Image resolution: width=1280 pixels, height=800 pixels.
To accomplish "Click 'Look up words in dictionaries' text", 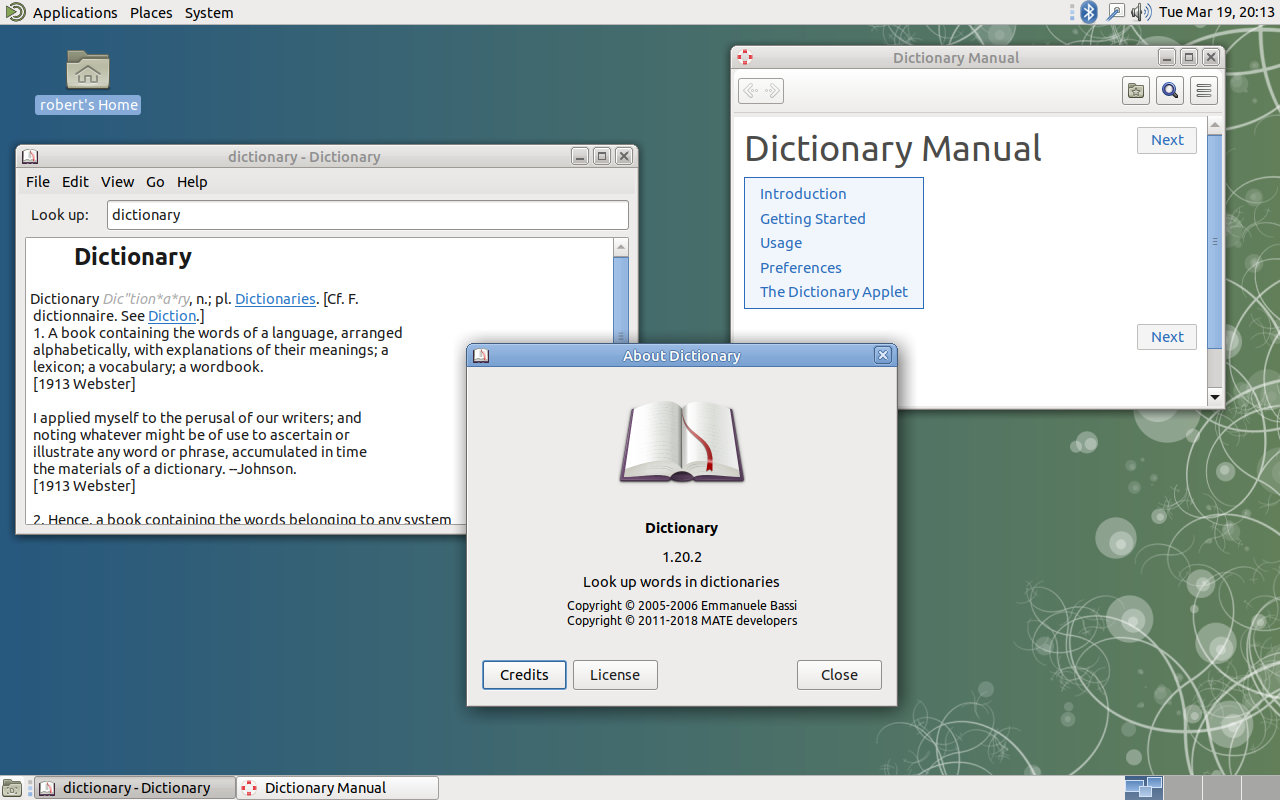I will pos(682,582).
